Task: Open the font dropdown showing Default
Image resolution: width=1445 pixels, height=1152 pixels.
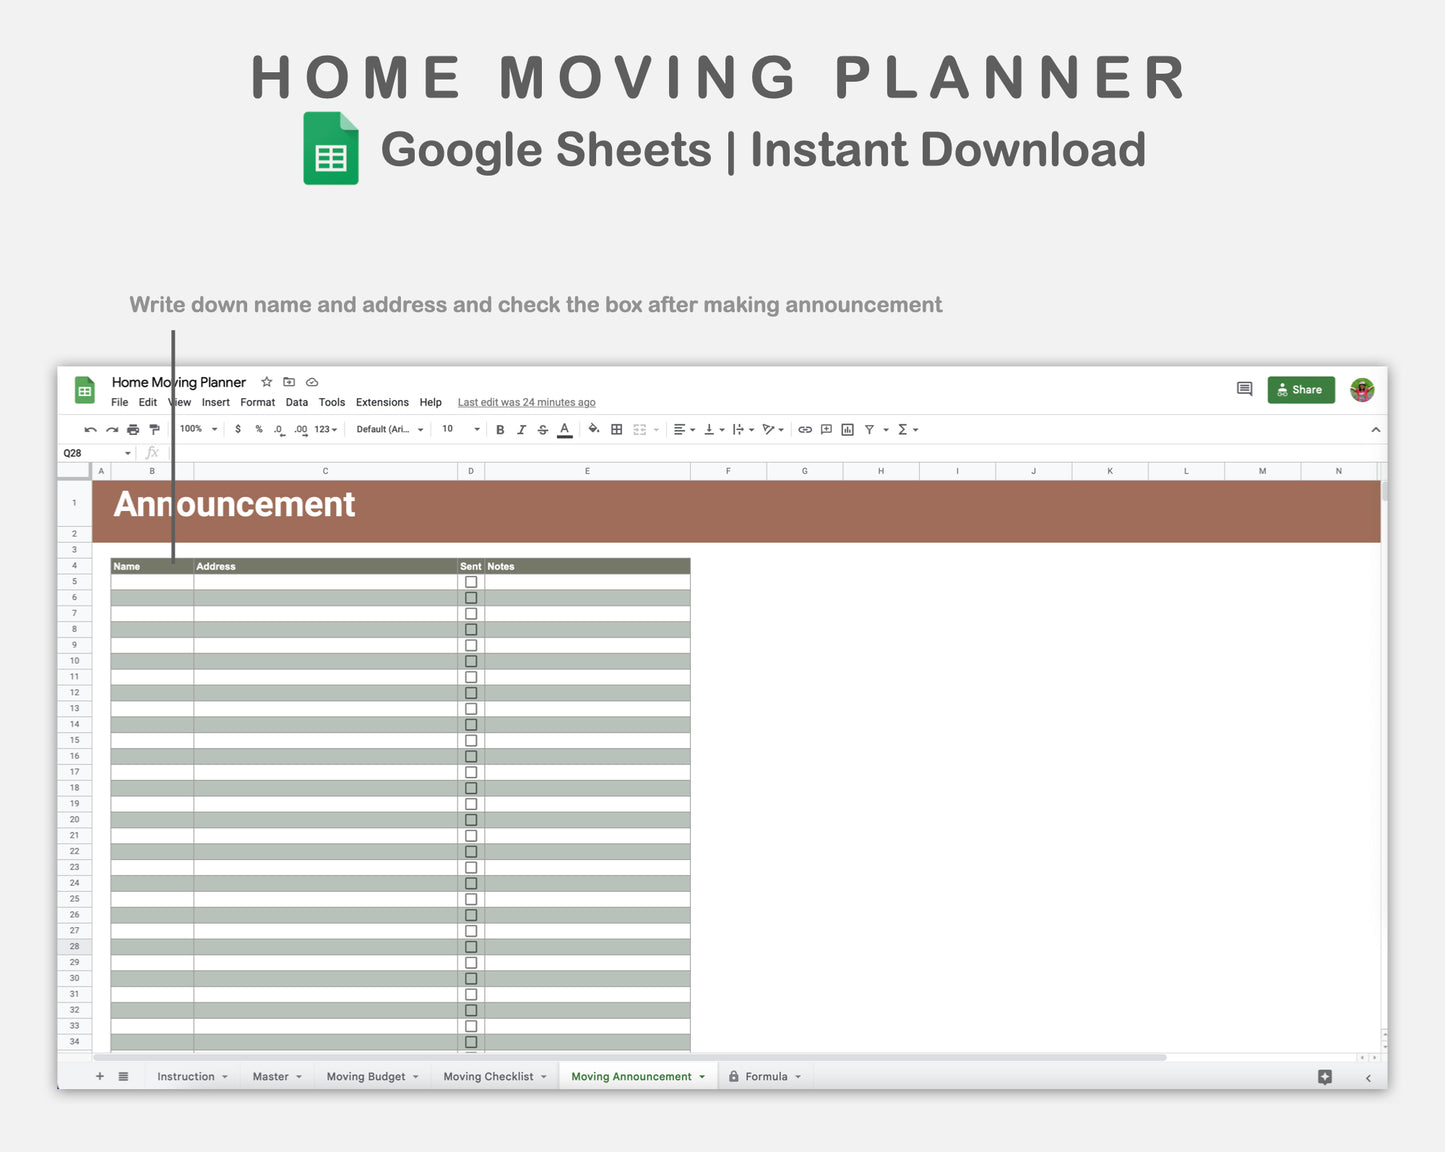Action: coord(389,429)
